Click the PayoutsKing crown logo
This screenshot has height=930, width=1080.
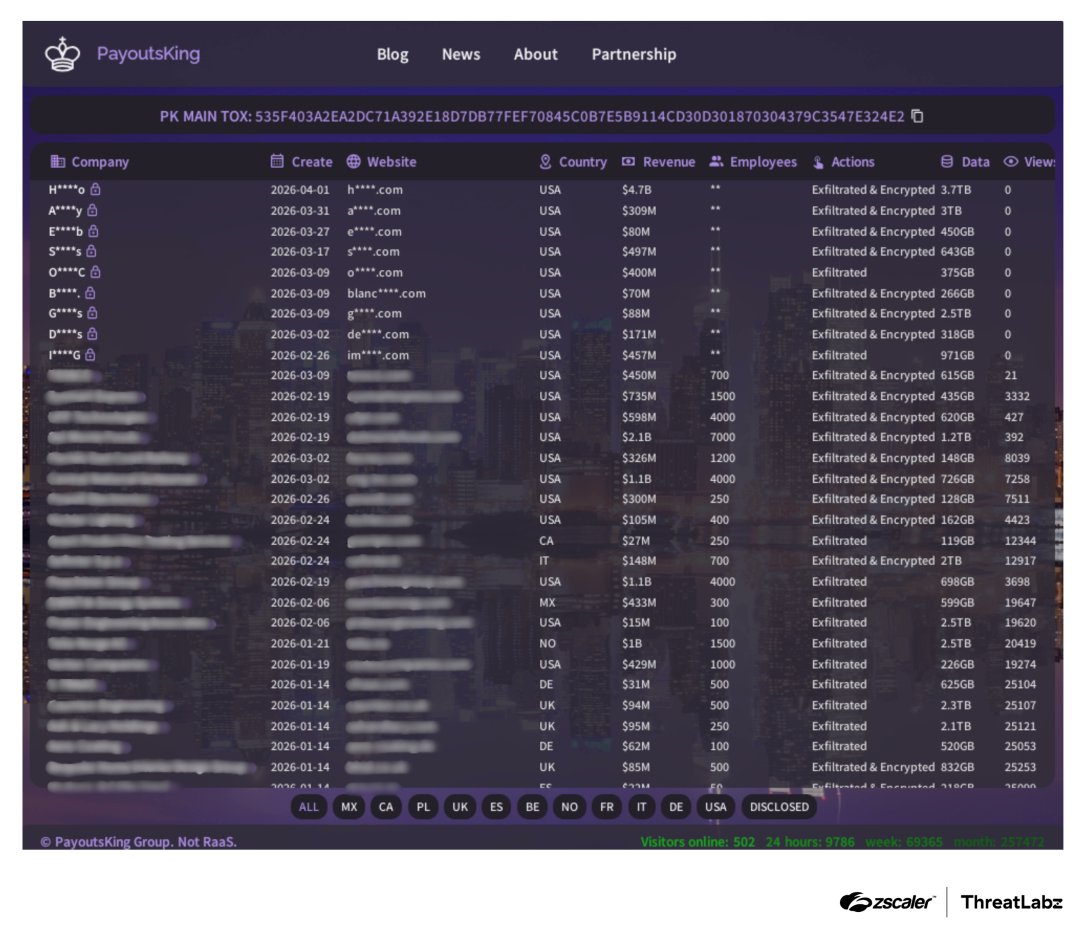click(62, 54)
